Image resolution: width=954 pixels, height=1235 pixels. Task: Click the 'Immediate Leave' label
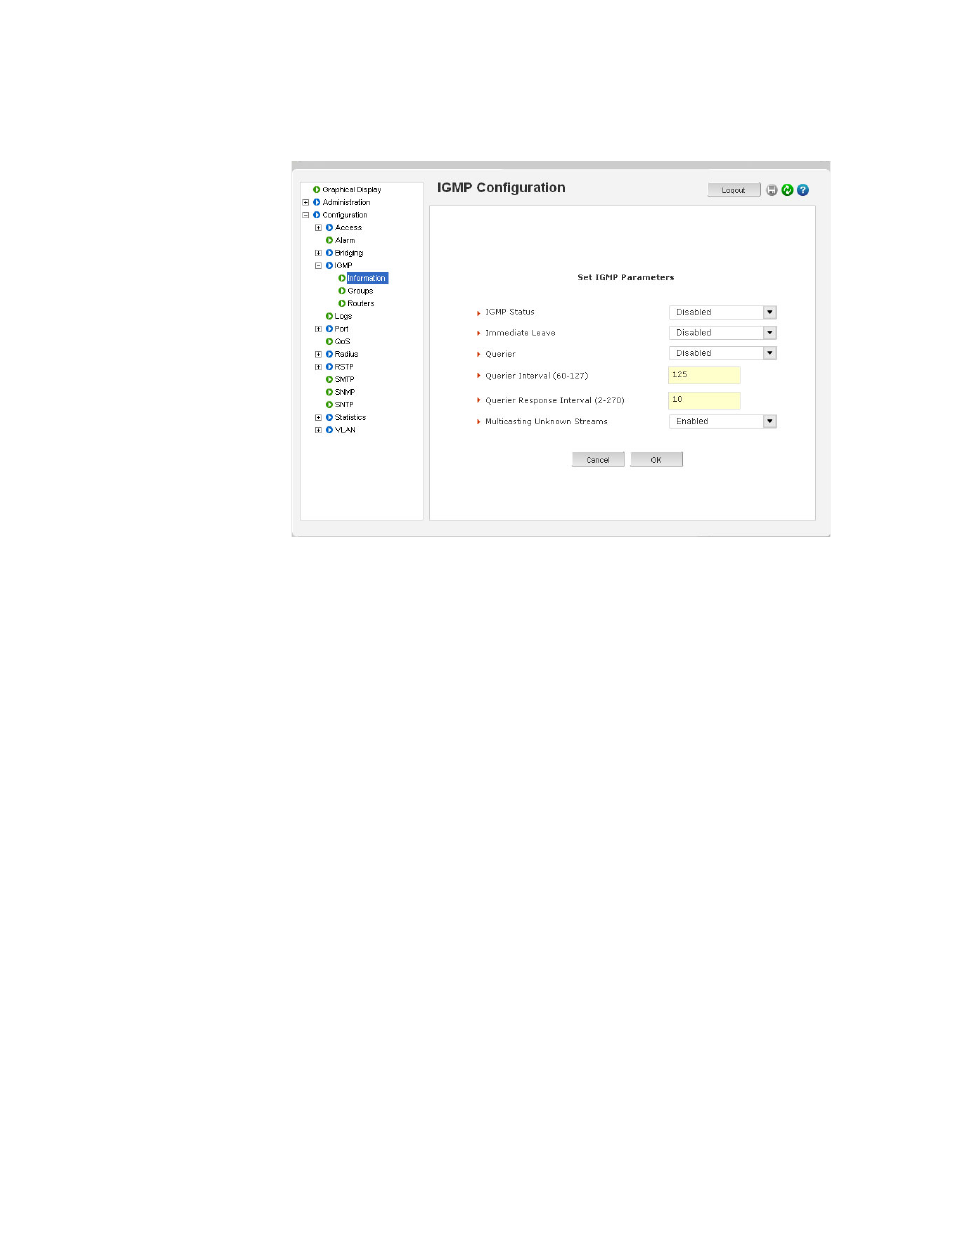pyautogui.click(x=520, y=333)
